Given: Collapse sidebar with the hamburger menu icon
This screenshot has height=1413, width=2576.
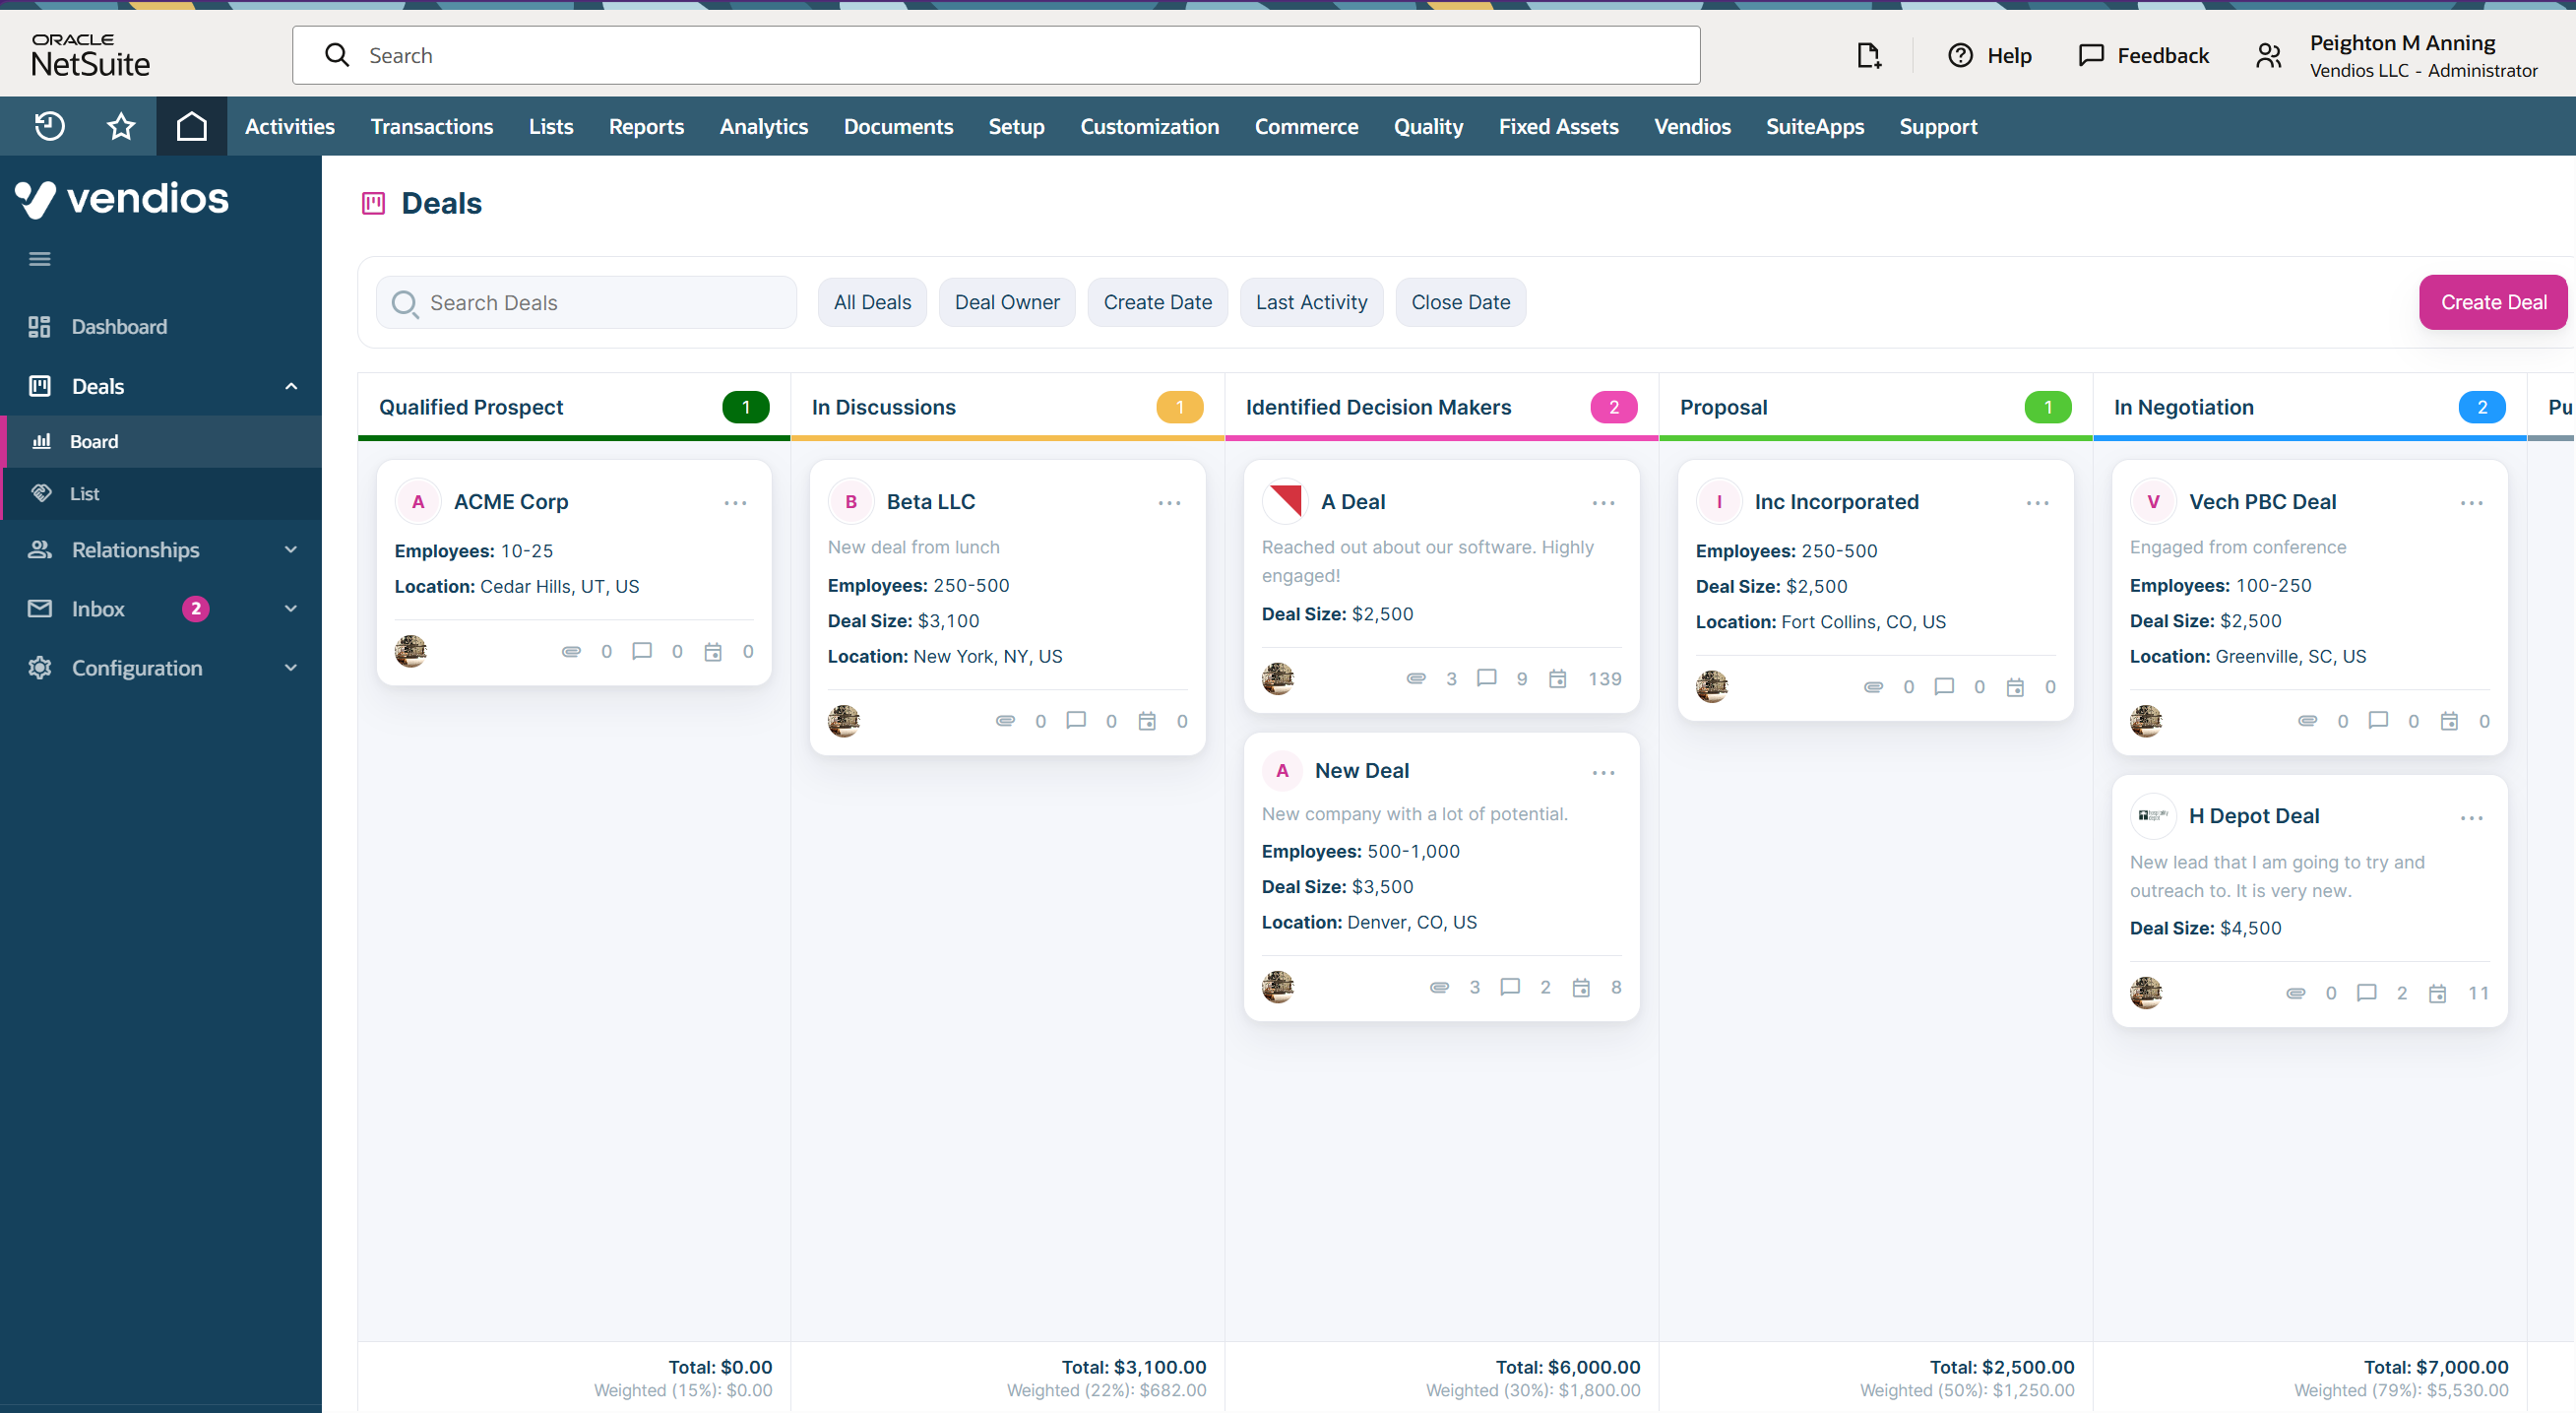Looking at the screenshot, I should coord(40,259).
